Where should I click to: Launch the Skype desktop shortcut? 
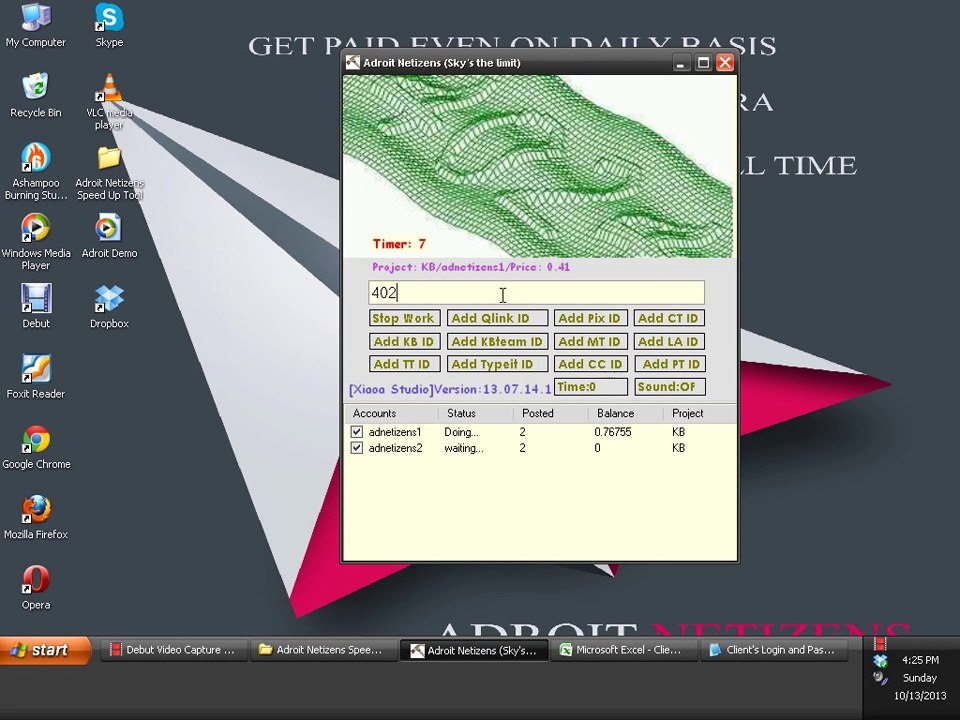coord(109,24)
